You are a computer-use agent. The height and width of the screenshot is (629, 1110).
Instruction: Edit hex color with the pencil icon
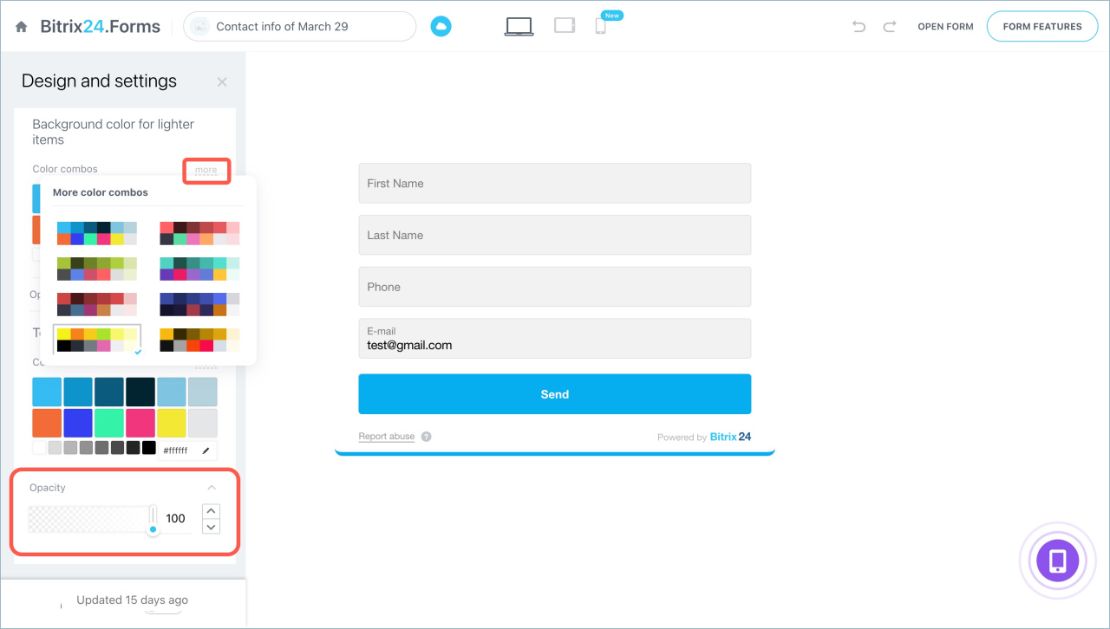click(x=206, y=451)
